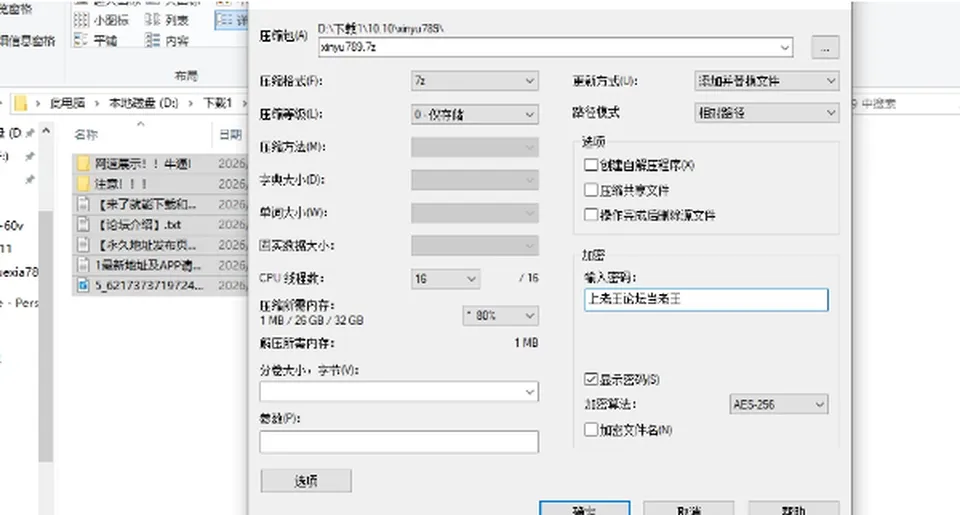Select the 【永久地址发布页 file row

pyautogui.click(x=160, y=244)
